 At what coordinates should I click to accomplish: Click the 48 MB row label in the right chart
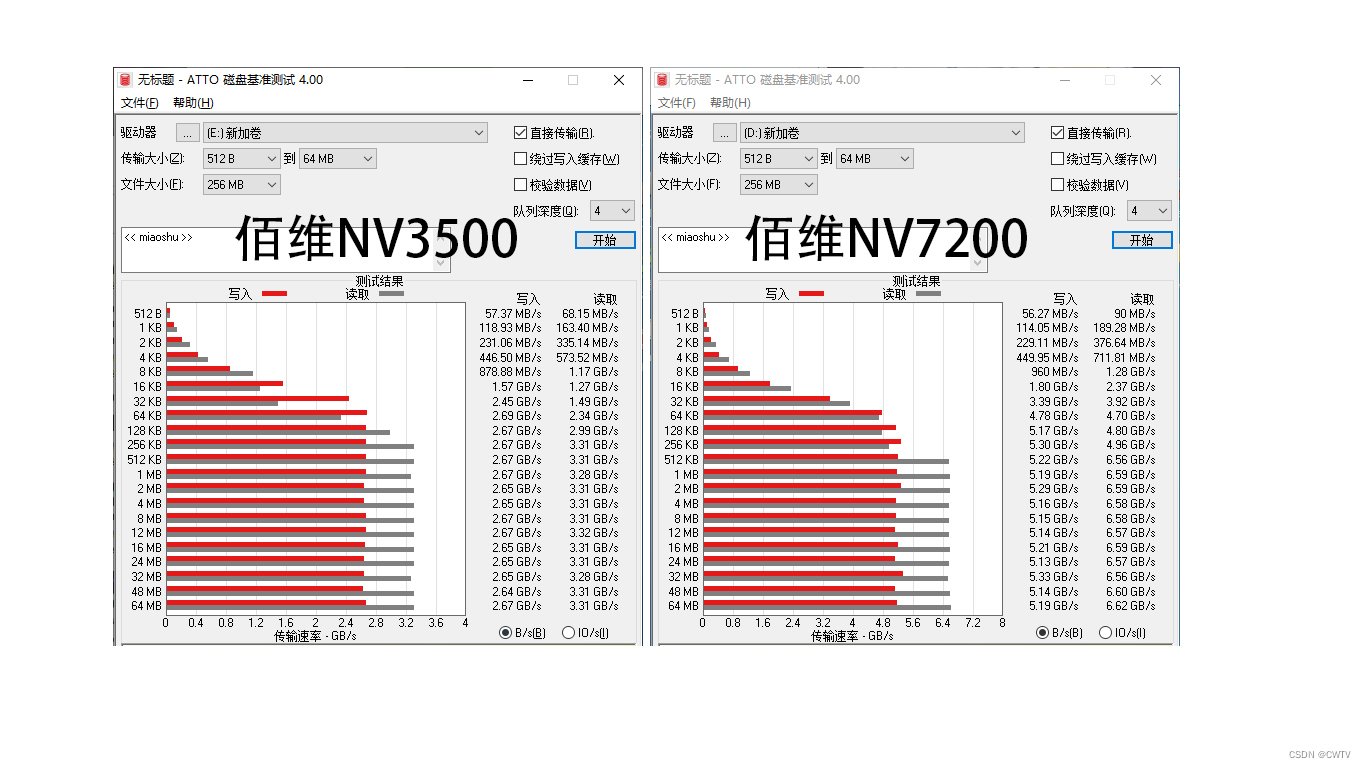[x=683, y=592]
